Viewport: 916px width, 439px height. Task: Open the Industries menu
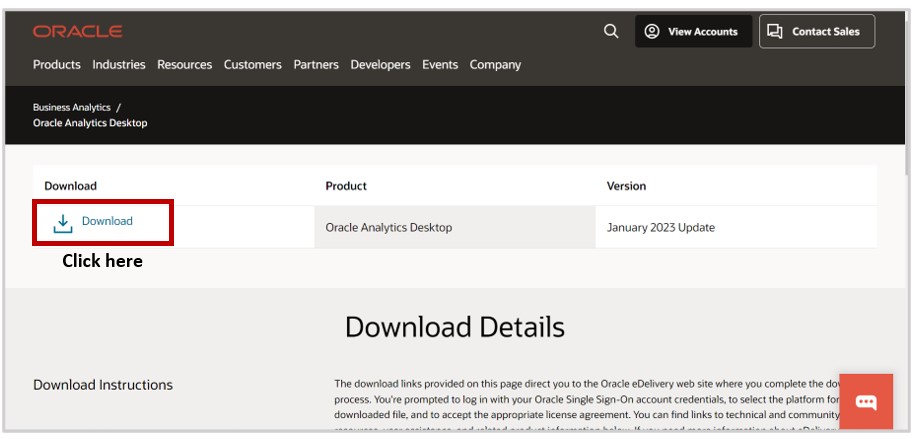(119, 65)
